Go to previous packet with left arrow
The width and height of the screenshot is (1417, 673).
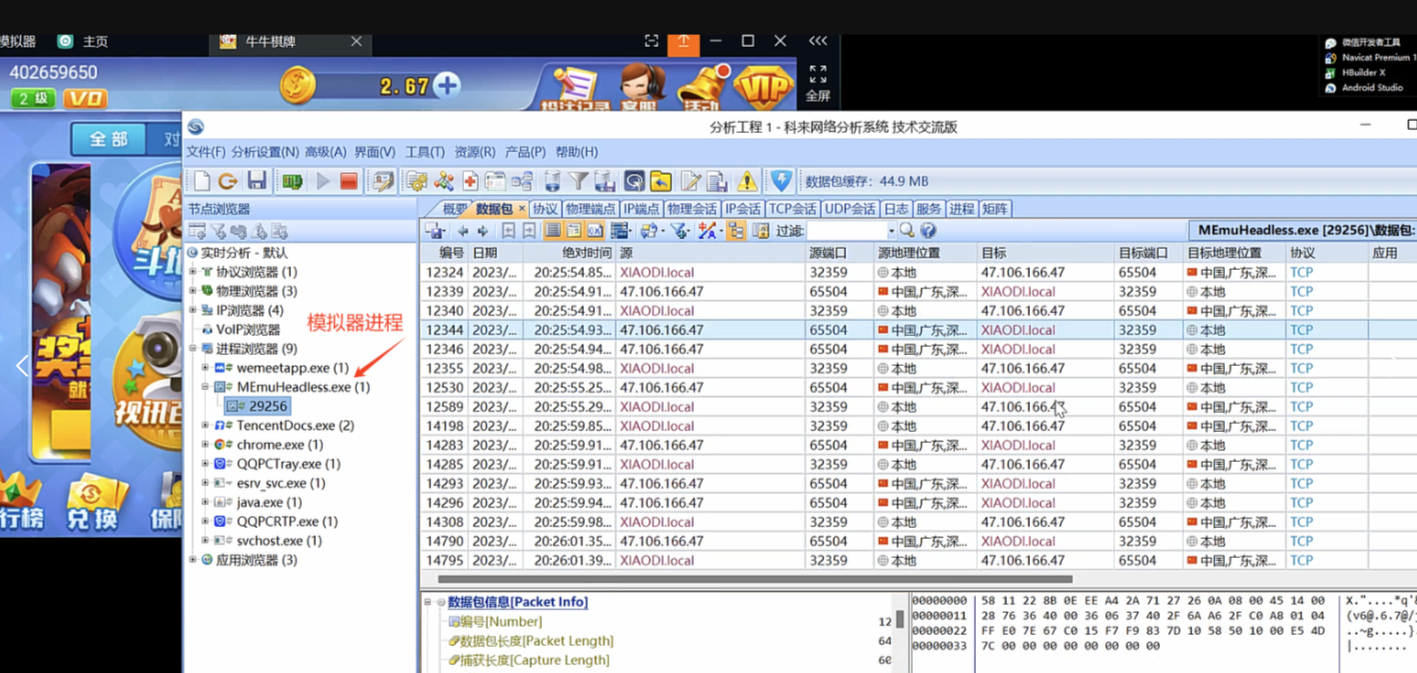click(x=462, y=231)
